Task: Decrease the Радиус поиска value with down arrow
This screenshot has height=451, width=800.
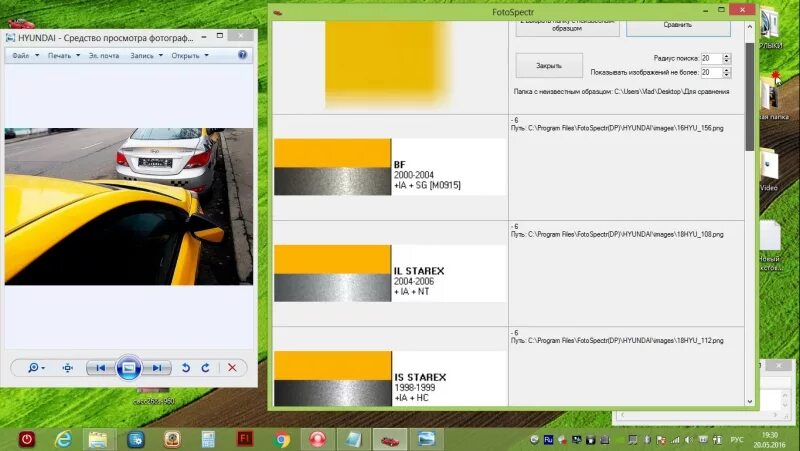Action: [727, 62]
